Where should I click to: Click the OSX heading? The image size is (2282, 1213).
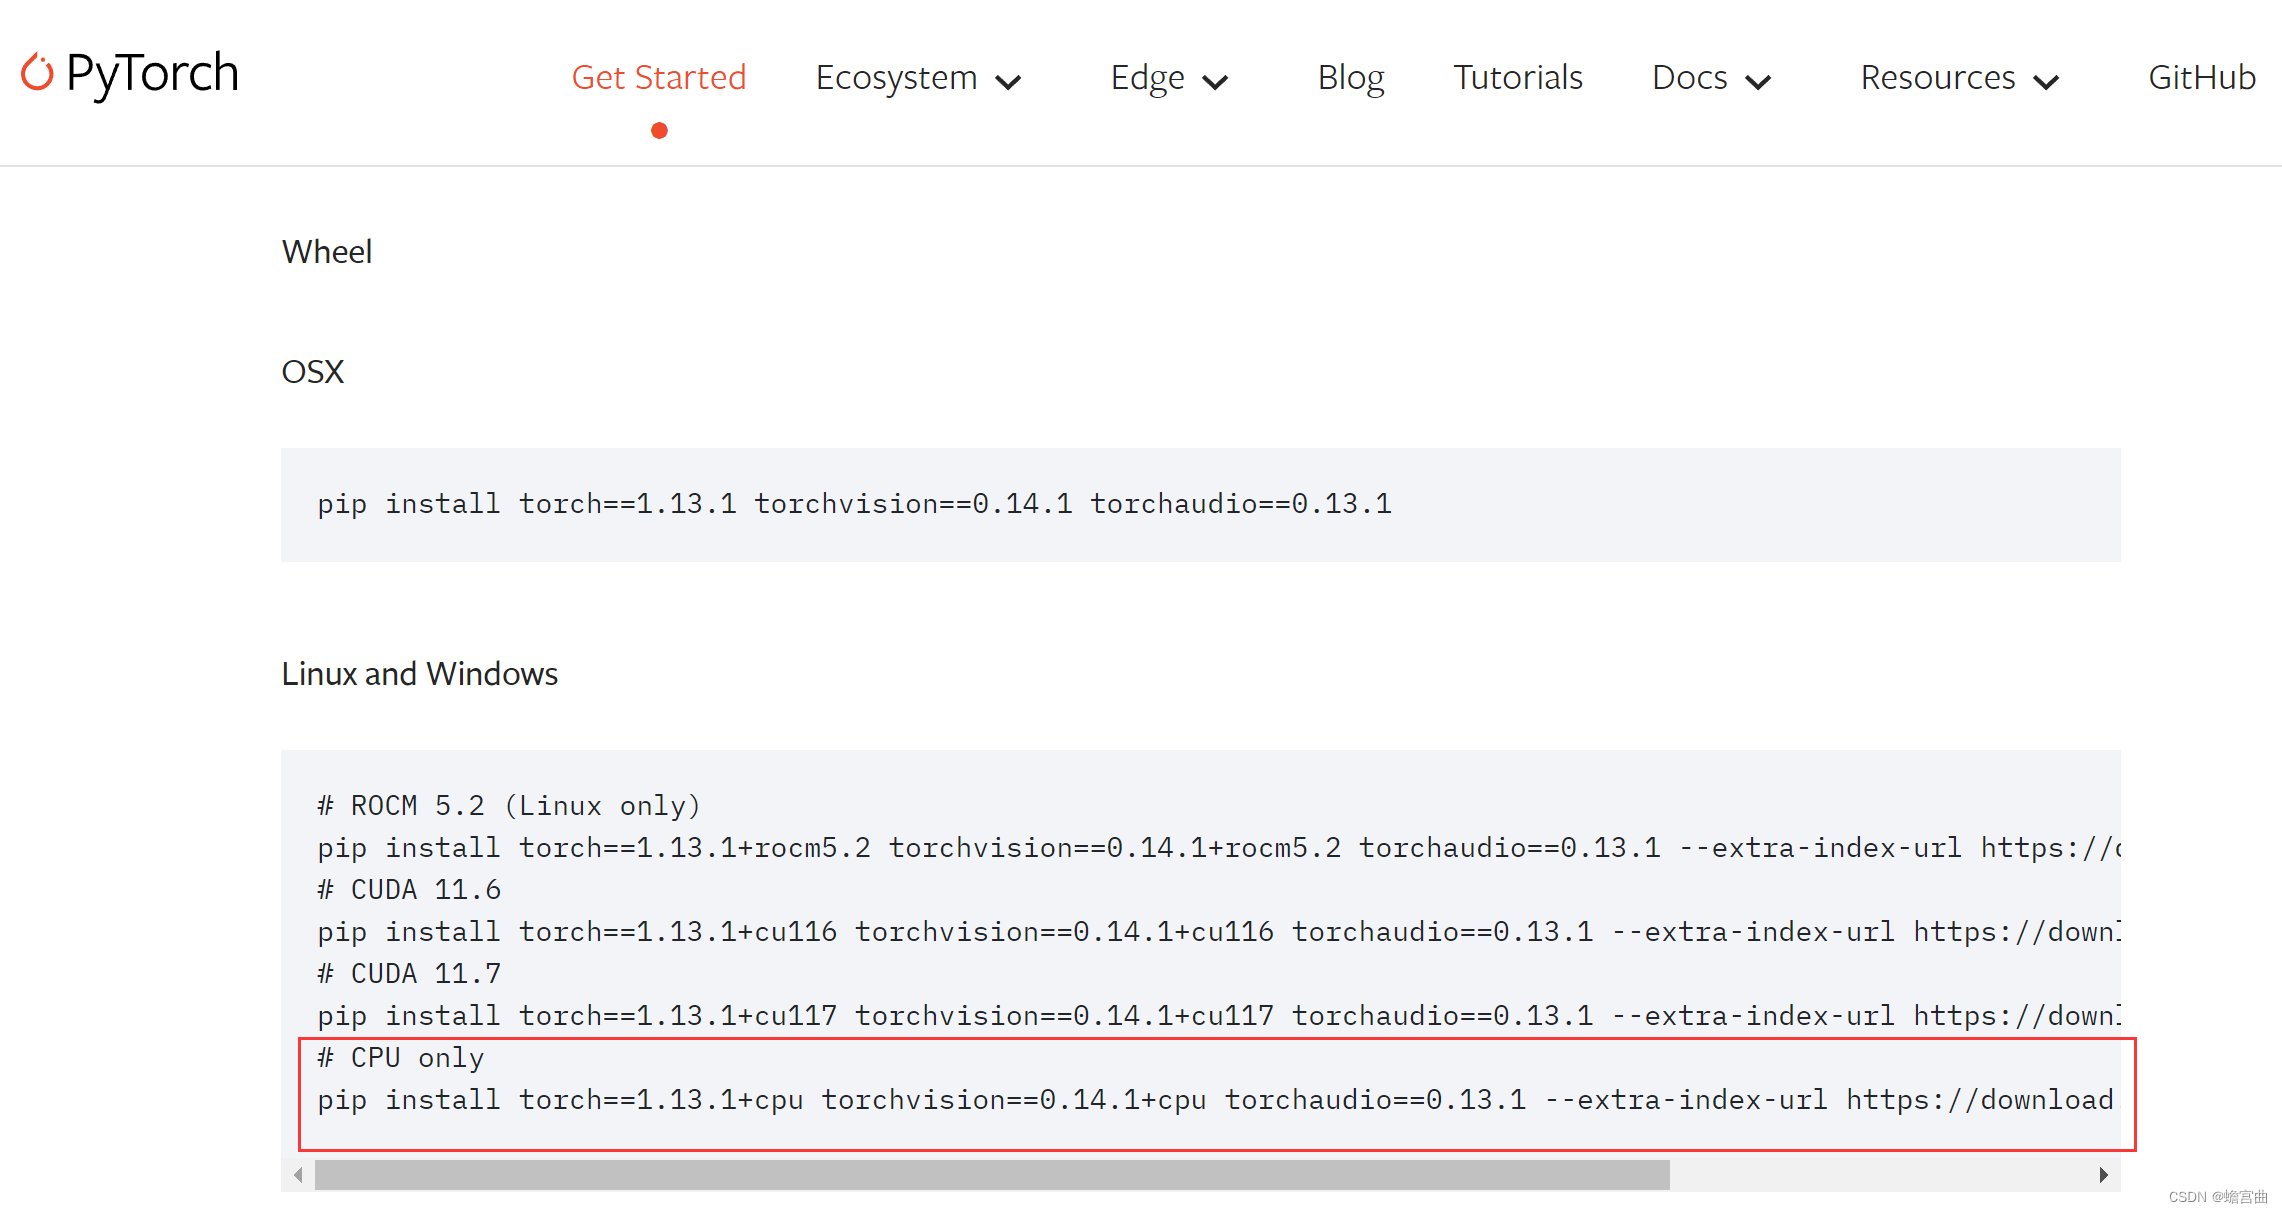[x=312, y=372]
